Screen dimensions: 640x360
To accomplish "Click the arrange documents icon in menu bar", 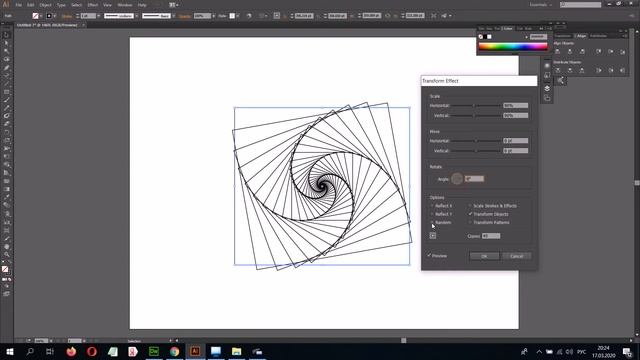I will click(x=173, y=5).
